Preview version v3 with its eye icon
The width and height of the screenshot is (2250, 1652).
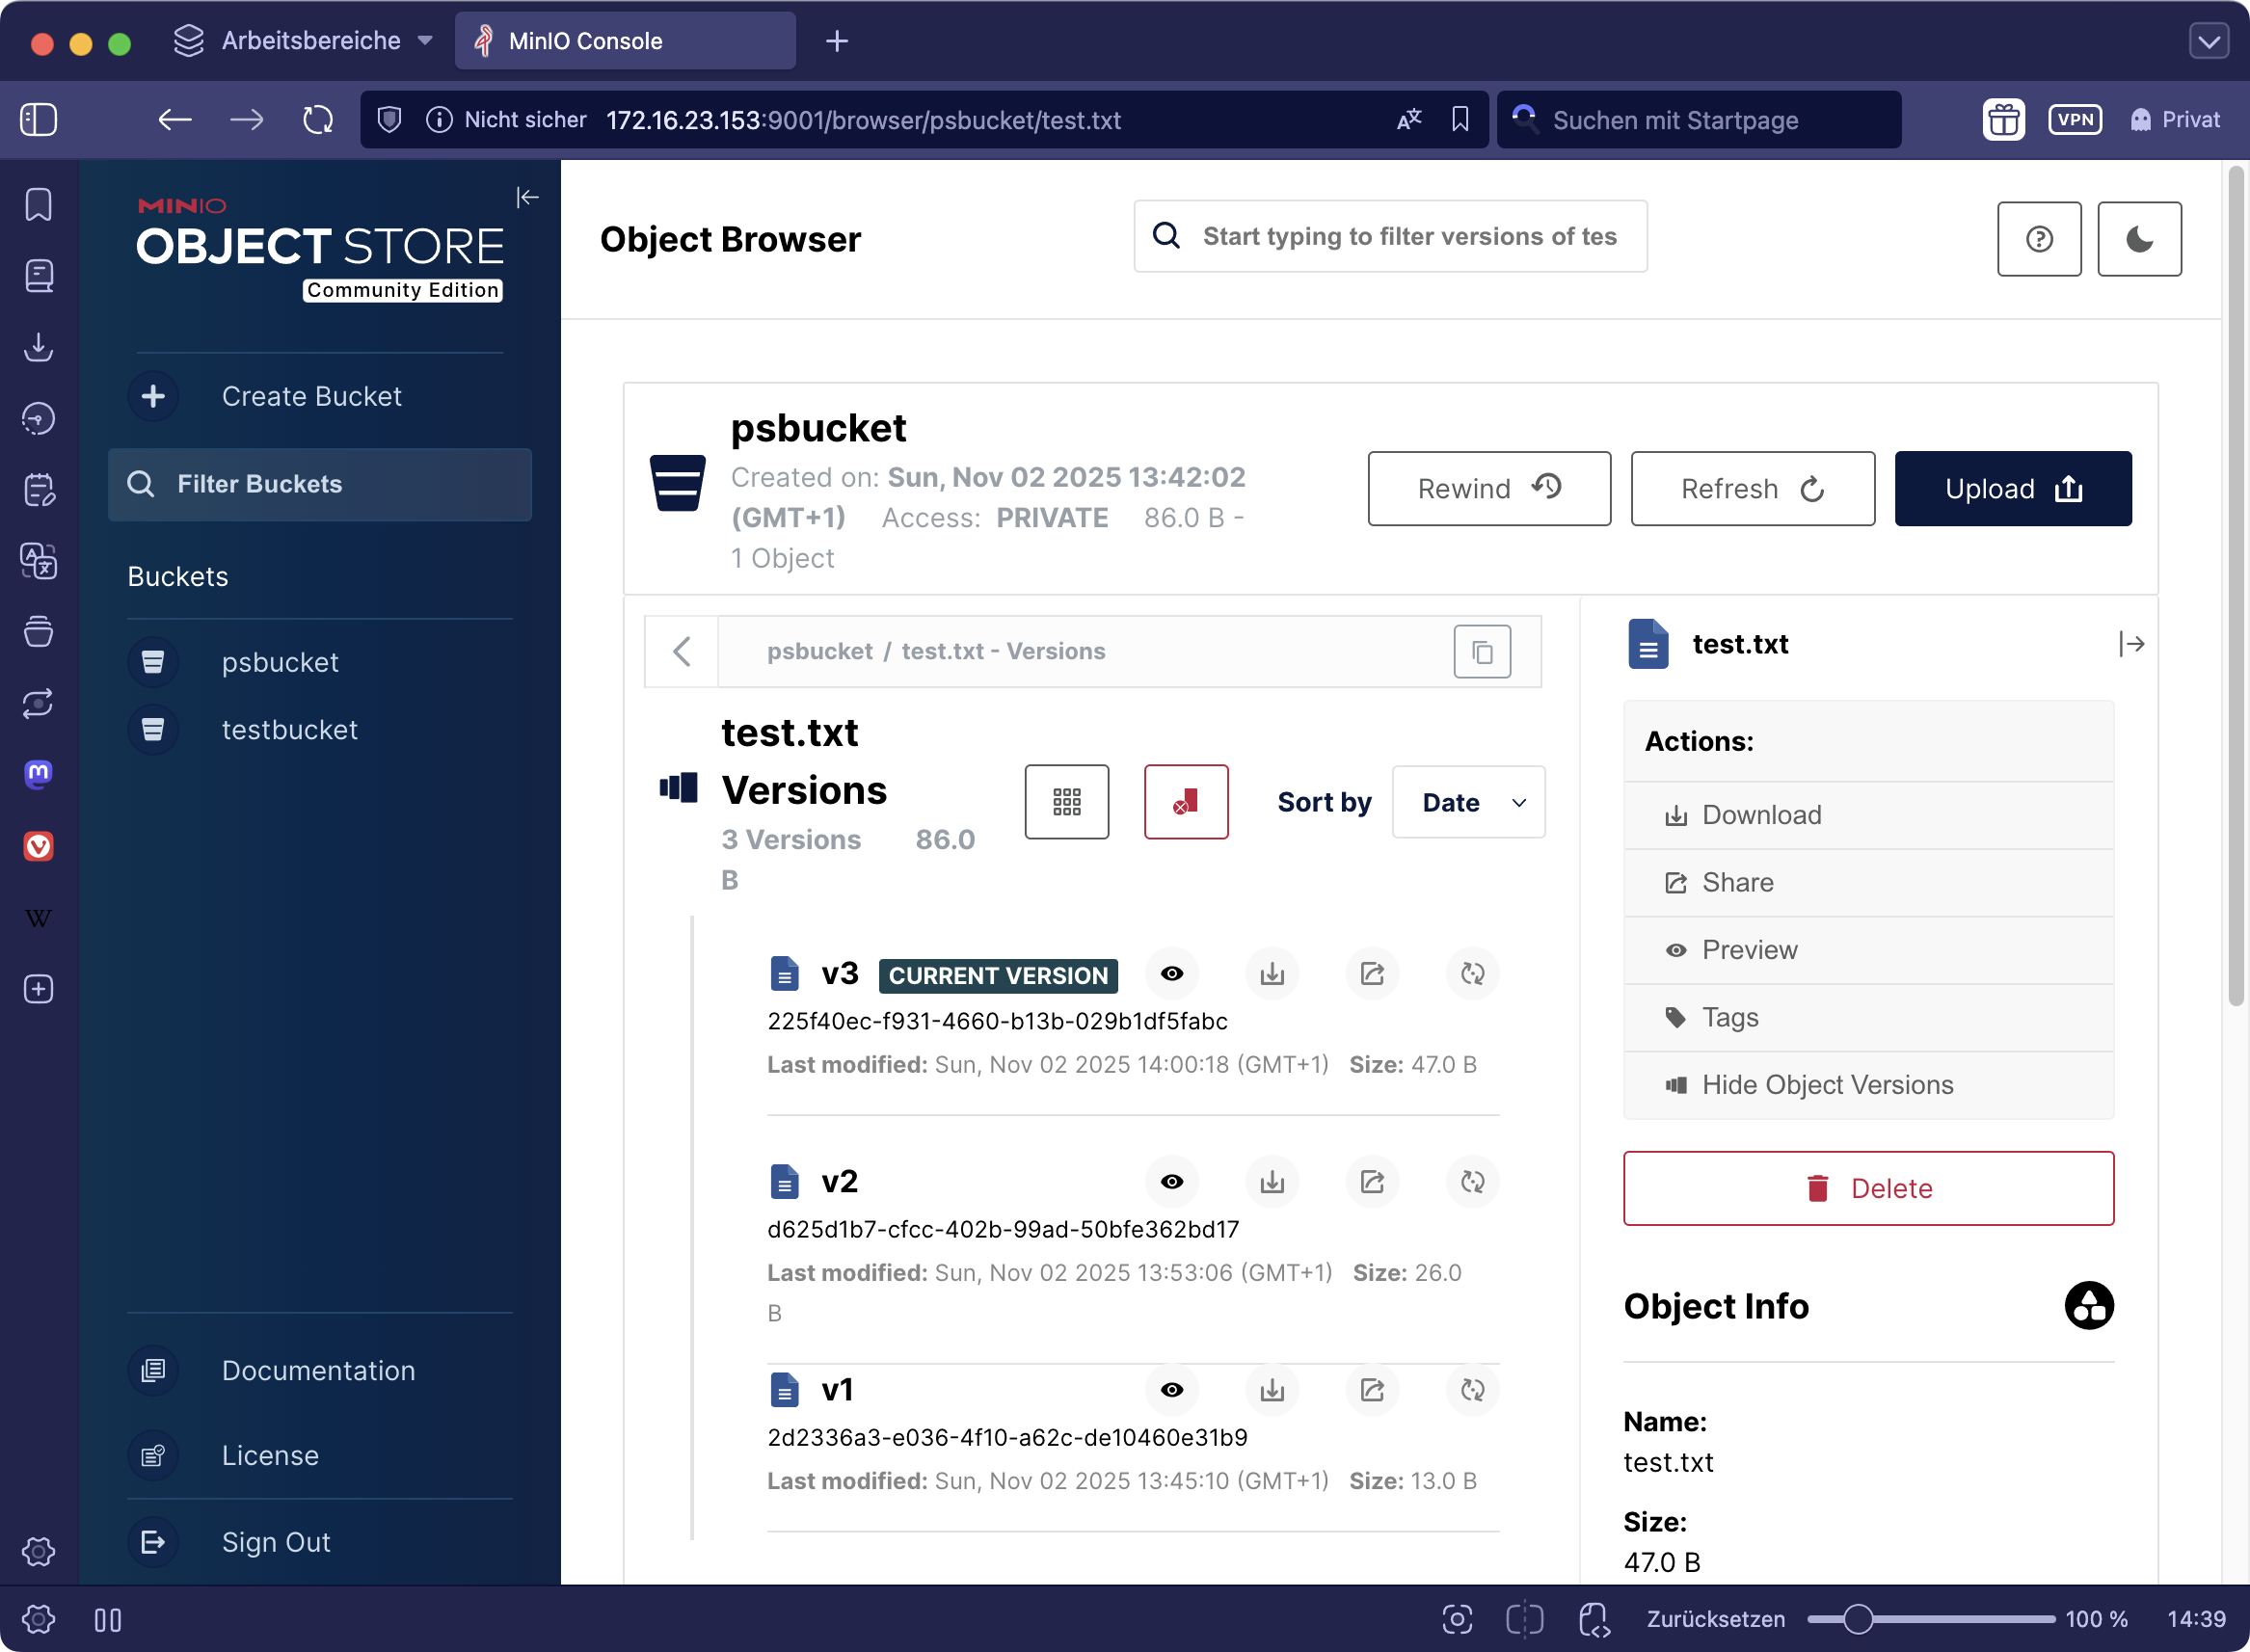click(x=1172, y=974)
